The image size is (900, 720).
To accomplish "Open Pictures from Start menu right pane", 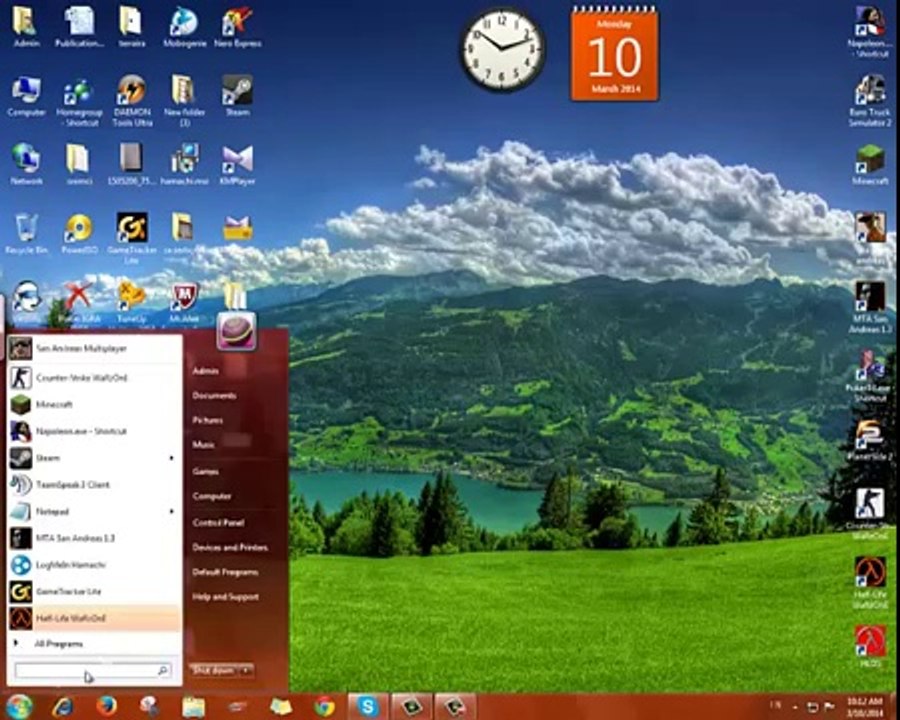I will (207, 420).
